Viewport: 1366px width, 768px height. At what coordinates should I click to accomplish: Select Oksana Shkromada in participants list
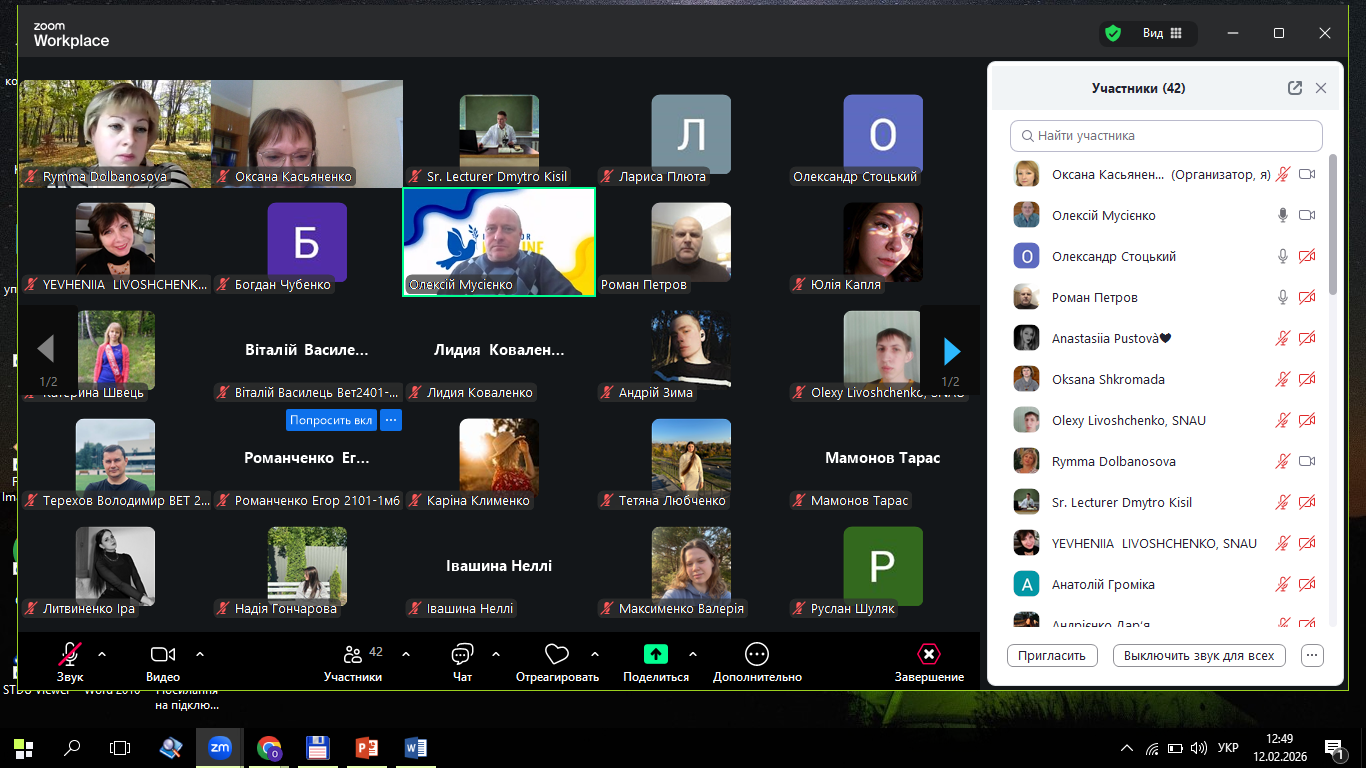[x=1107, y=380]
